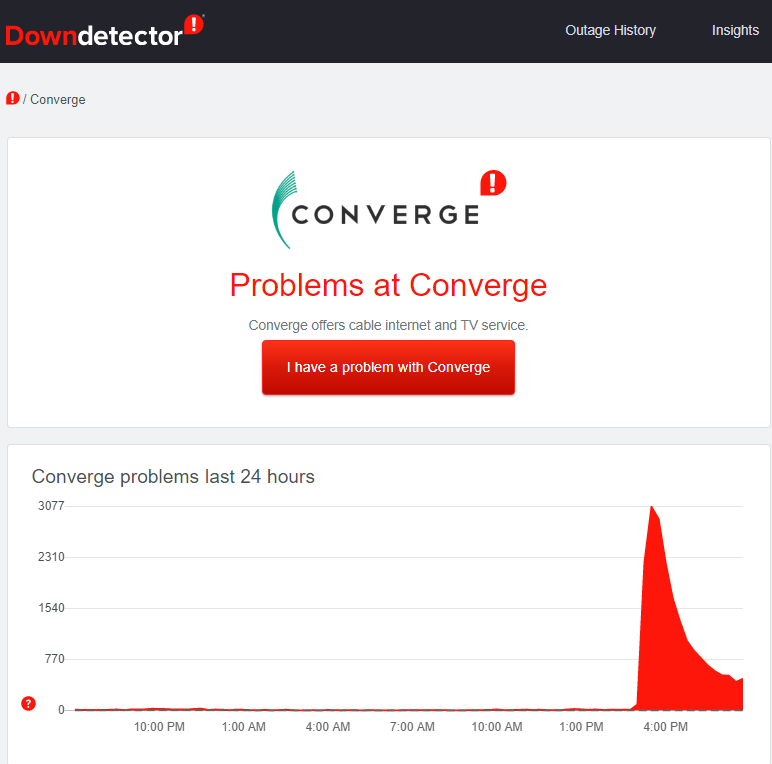Click the red question mark chart help icon
Viewport: 772px width, 764px height.
[x=28, y=703]
